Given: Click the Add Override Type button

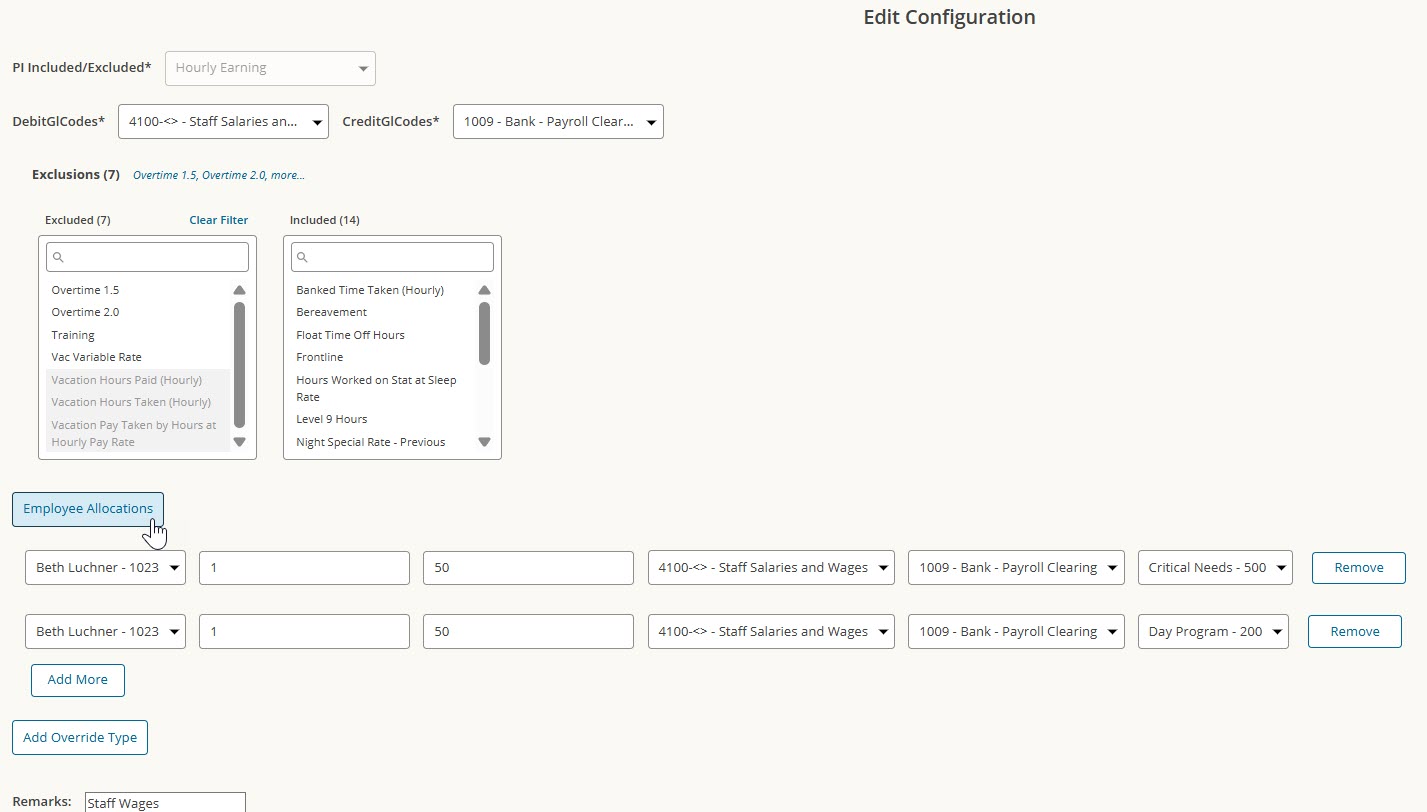Looking at the screenshot, I should tap(80, 738).
